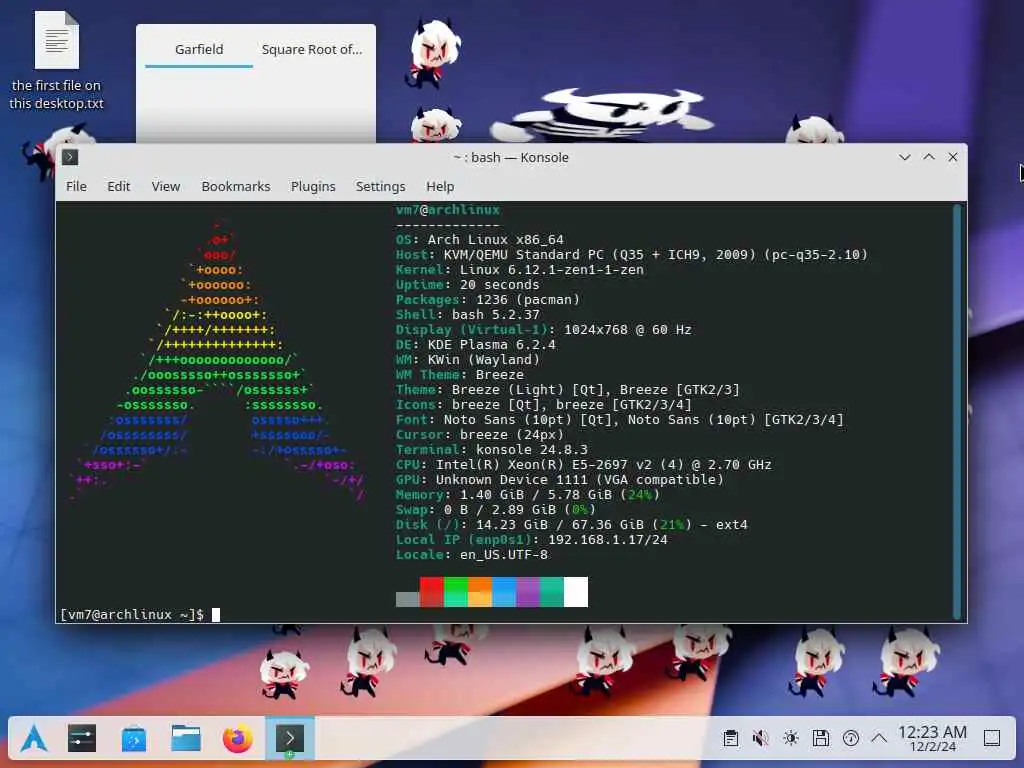Close the Konsole window
Image resolution: width=1024 pixels, height=768 pixels.
(x=953, y=157)
